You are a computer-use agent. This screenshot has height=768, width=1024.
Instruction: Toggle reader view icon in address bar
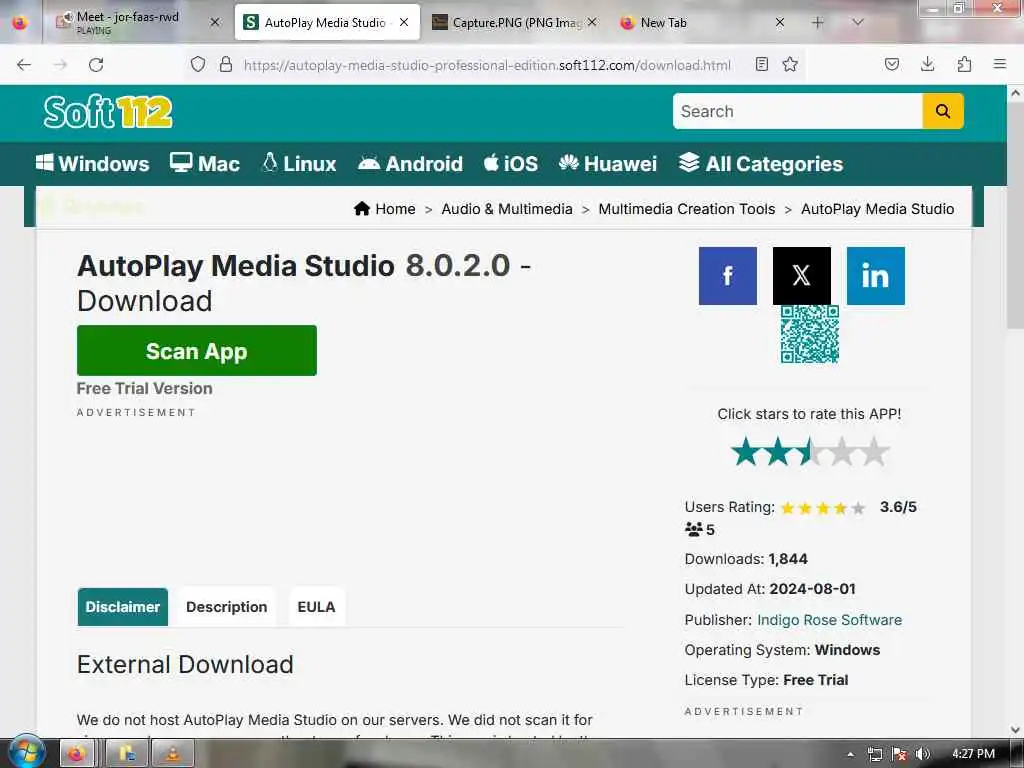pyautogui.click(x=761, y=64)
